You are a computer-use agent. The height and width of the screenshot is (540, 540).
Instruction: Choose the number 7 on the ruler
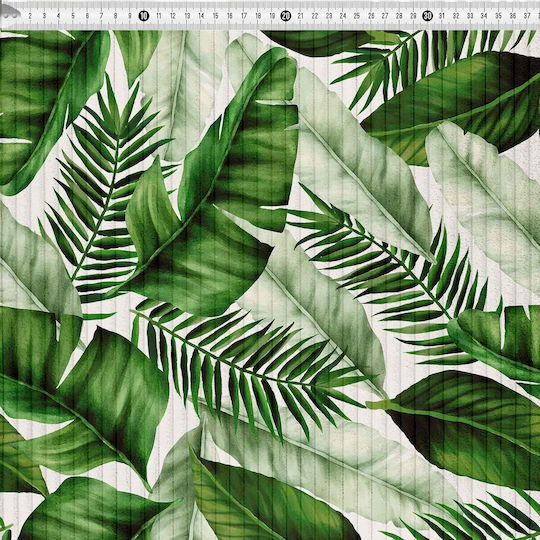pos(101,16)
